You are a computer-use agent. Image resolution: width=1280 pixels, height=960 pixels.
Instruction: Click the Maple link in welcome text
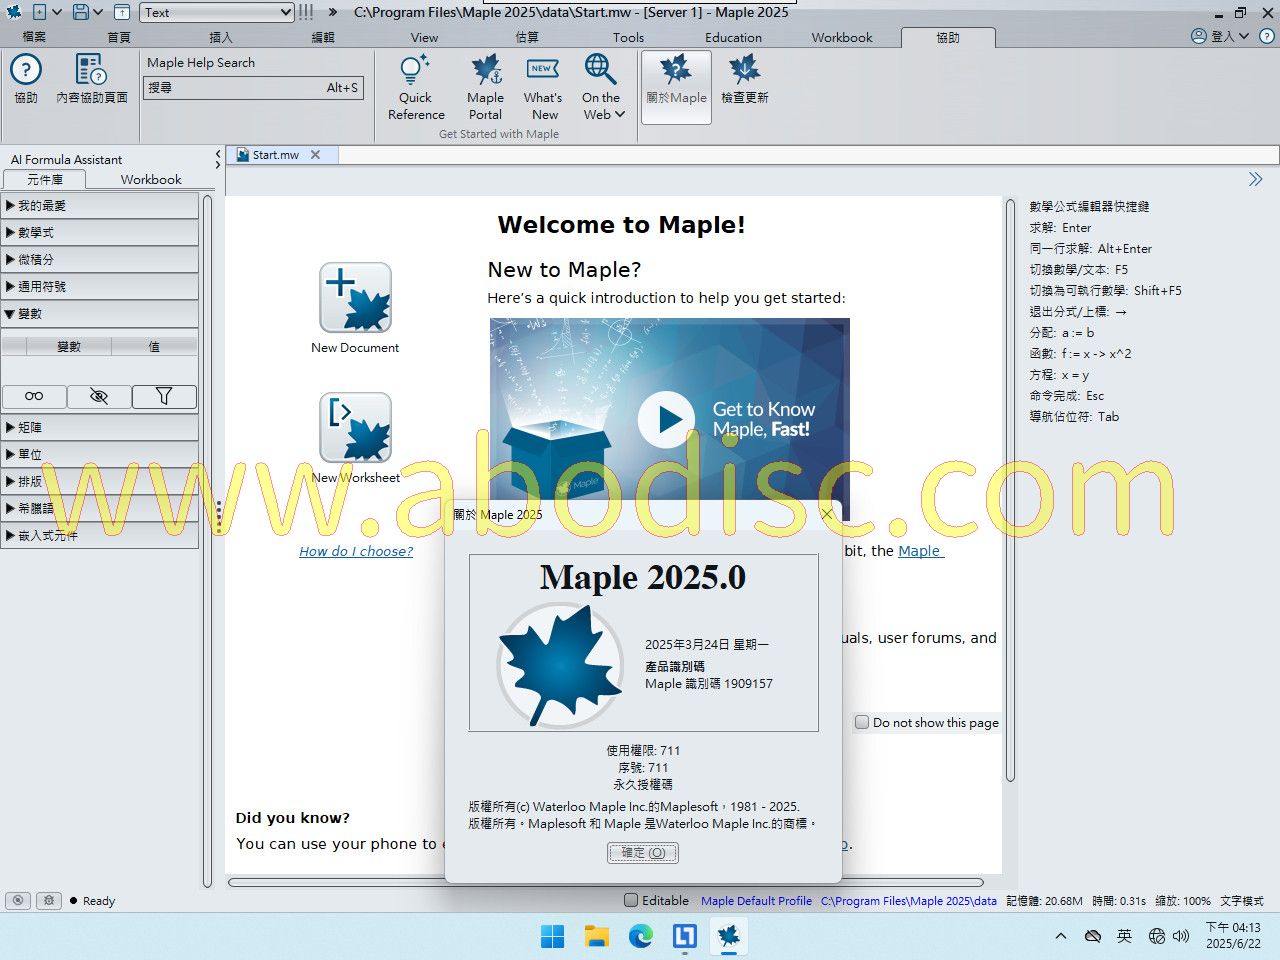919,551
